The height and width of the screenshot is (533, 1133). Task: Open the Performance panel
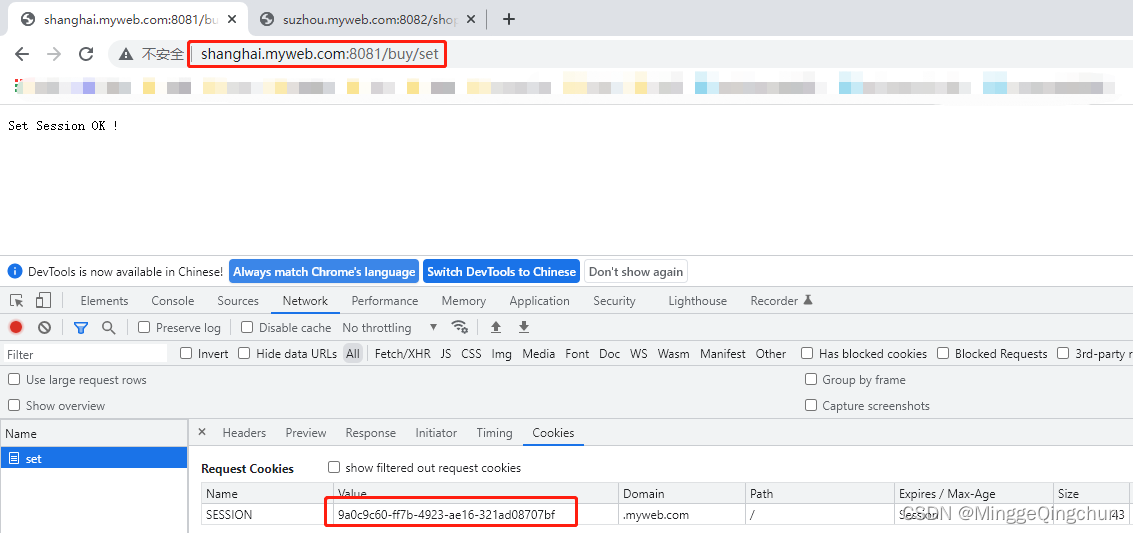click(x=384, y=300)
